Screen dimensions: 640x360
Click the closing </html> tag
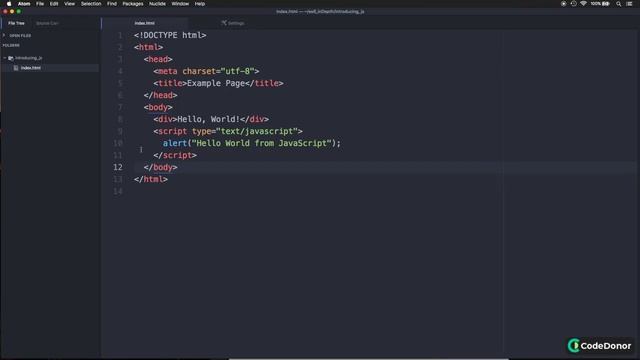pos(151,179)
